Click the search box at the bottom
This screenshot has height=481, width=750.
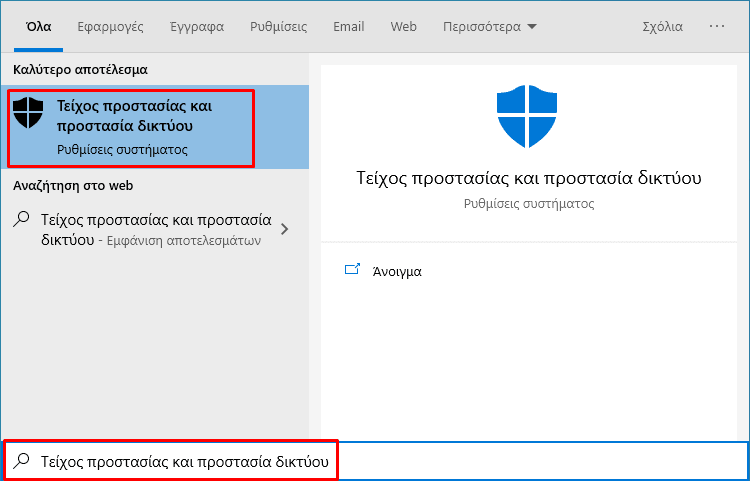375,461
